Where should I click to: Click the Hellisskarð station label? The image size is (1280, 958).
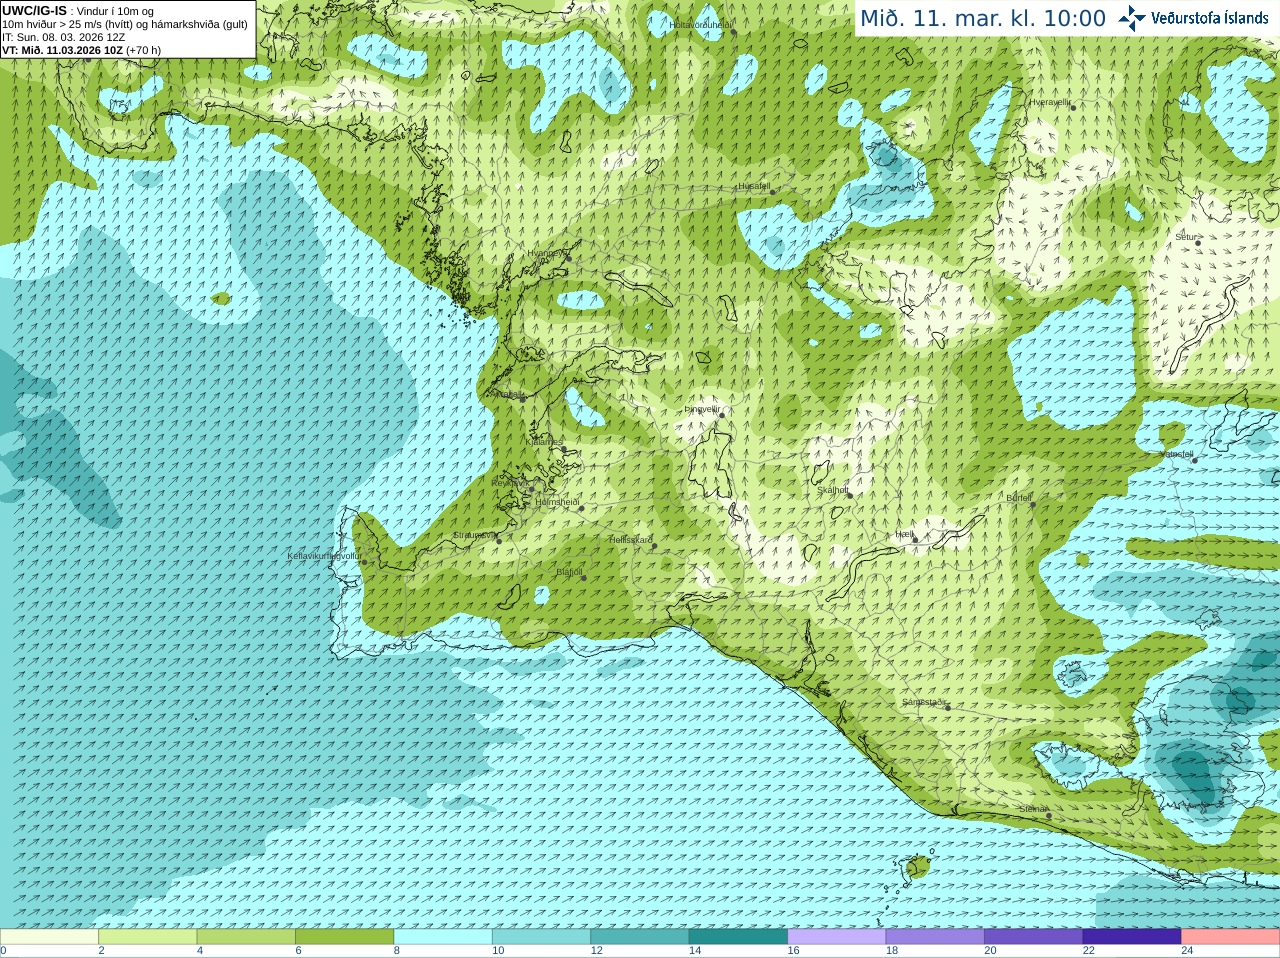tap(631, 540)
